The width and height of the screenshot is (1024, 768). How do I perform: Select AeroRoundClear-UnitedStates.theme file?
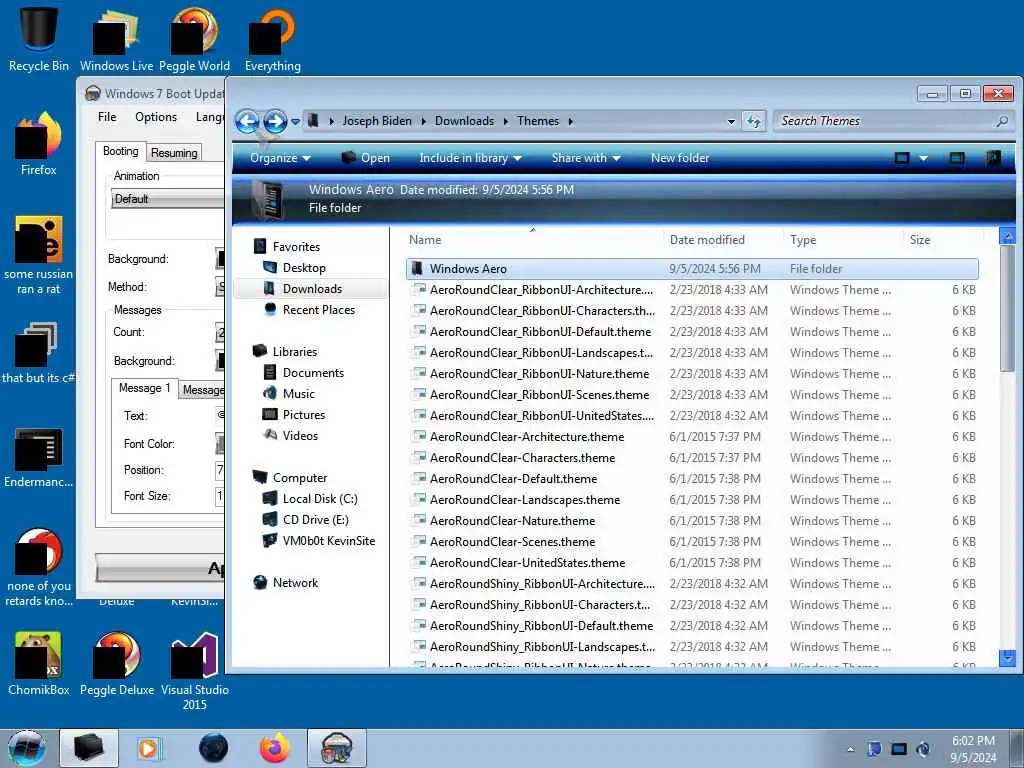click(692, 562)
